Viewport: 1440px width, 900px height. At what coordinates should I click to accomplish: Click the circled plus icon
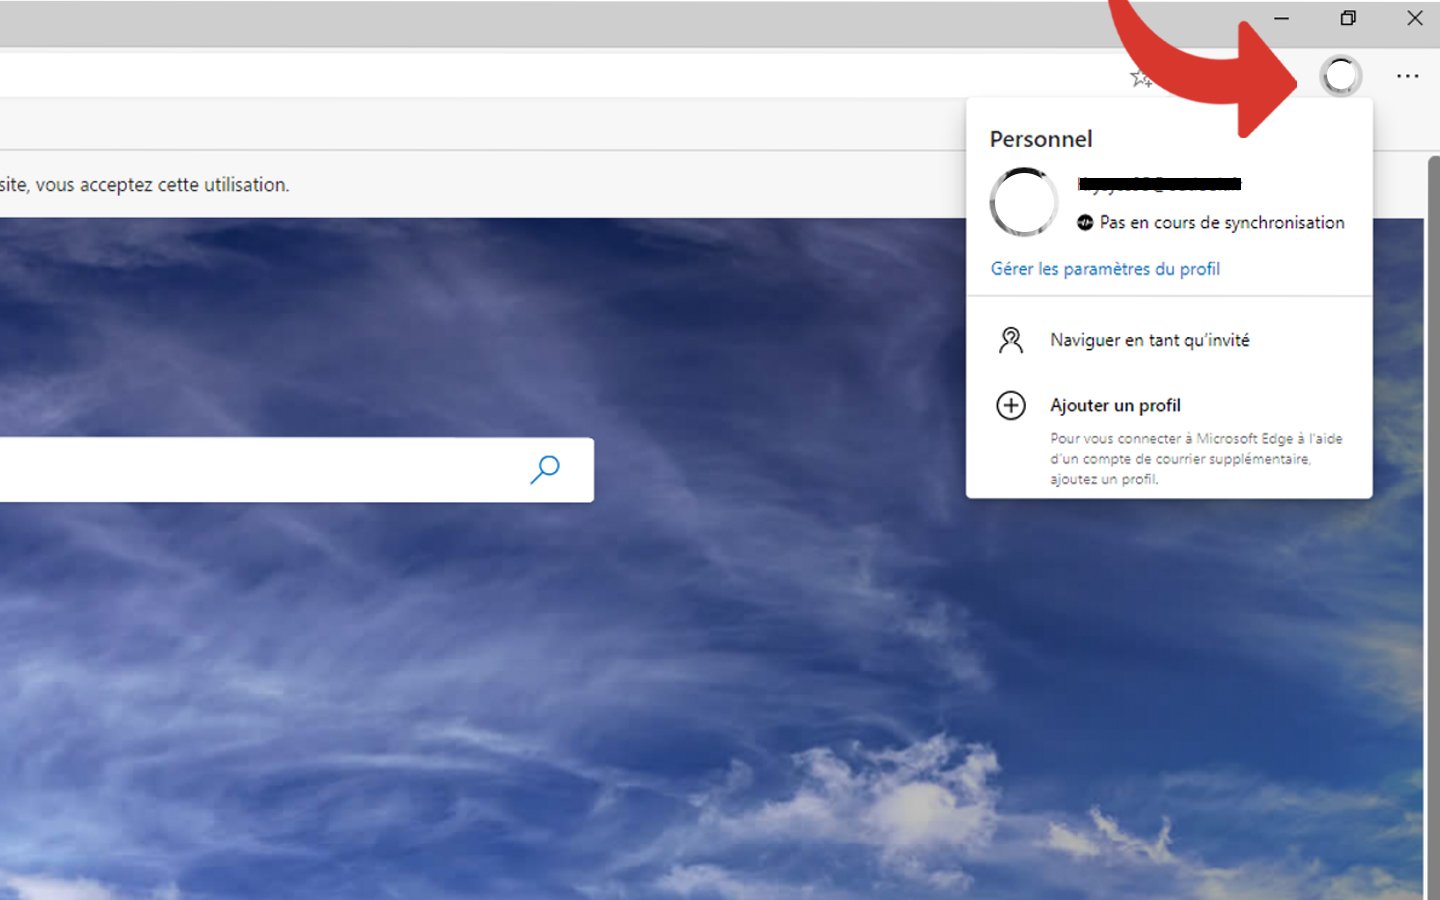point(1011,405)
